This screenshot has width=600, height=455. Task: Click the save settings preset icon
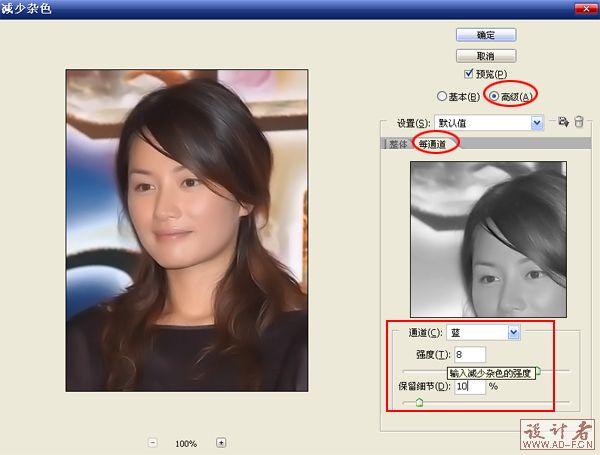coord(563,122)
